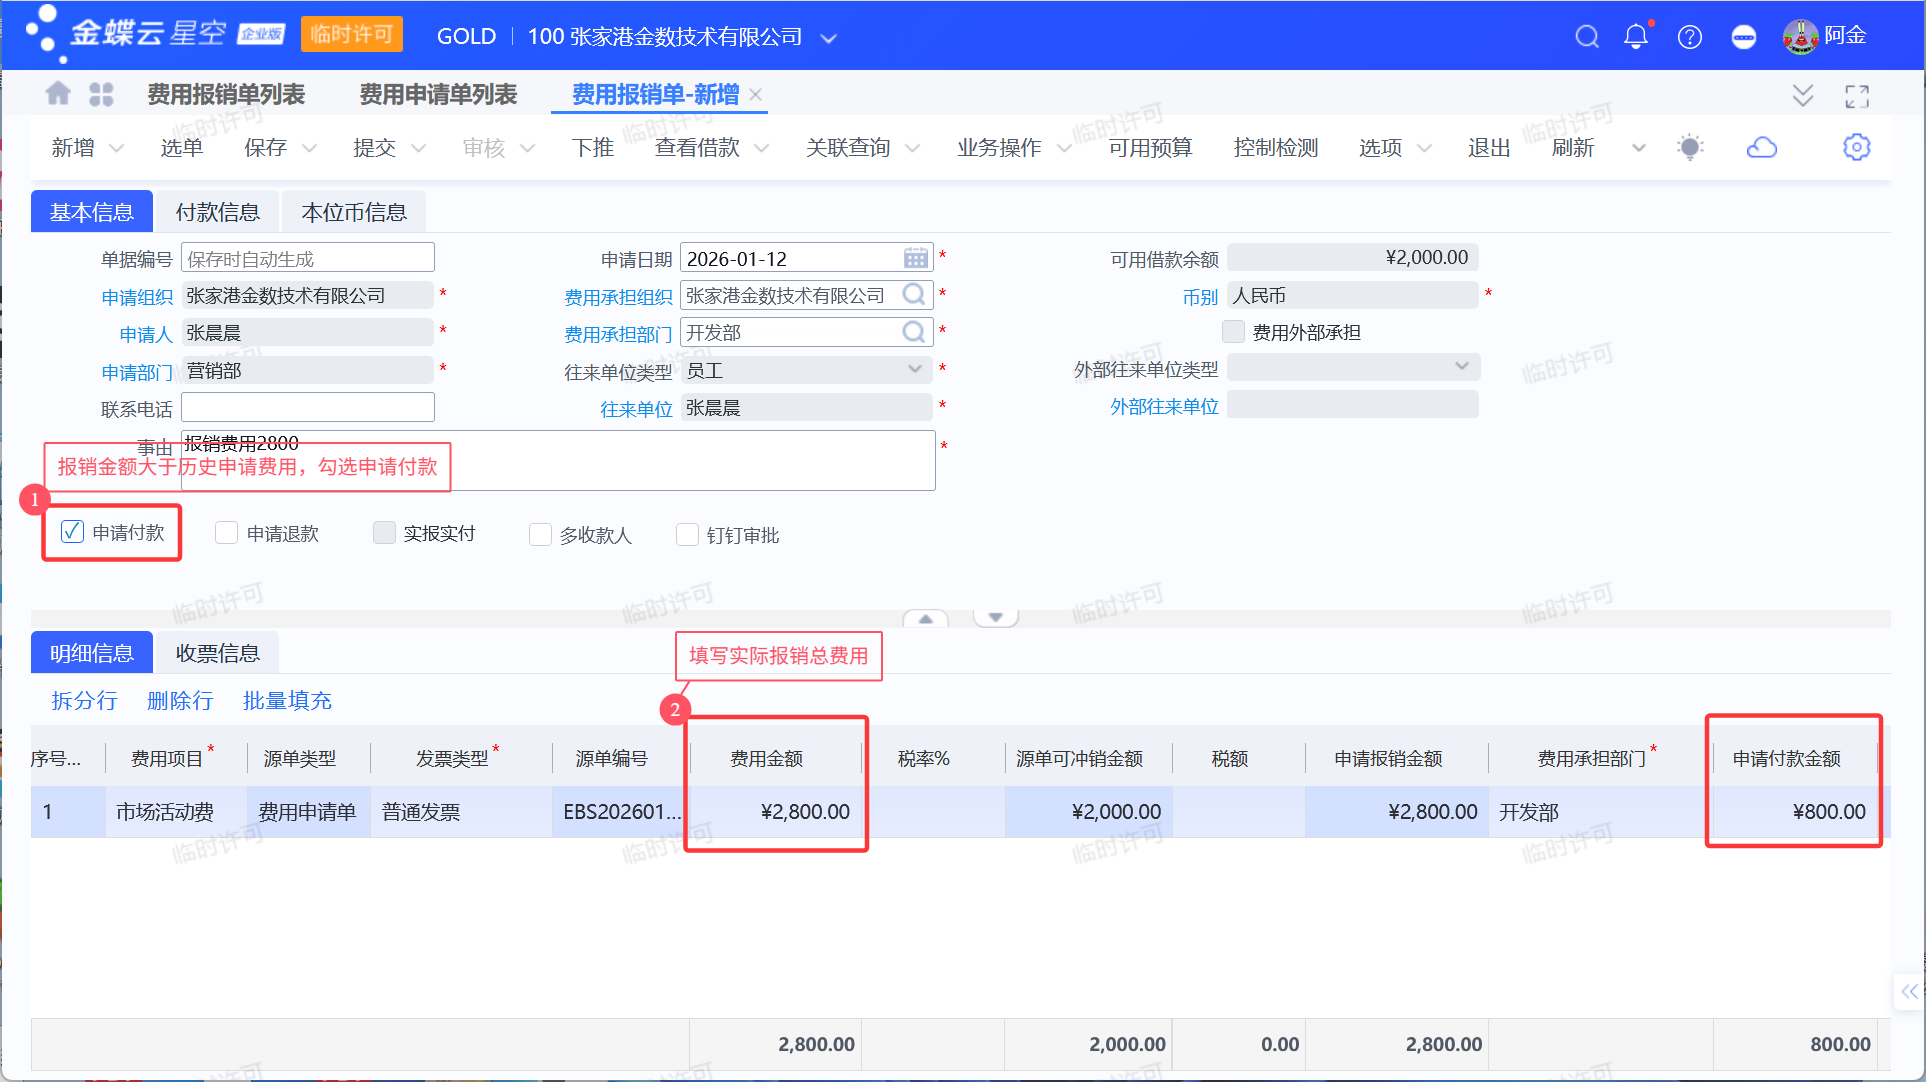Uncheck the 申请付款 checkbox
1926x1082 pixels.
point(72,532)
